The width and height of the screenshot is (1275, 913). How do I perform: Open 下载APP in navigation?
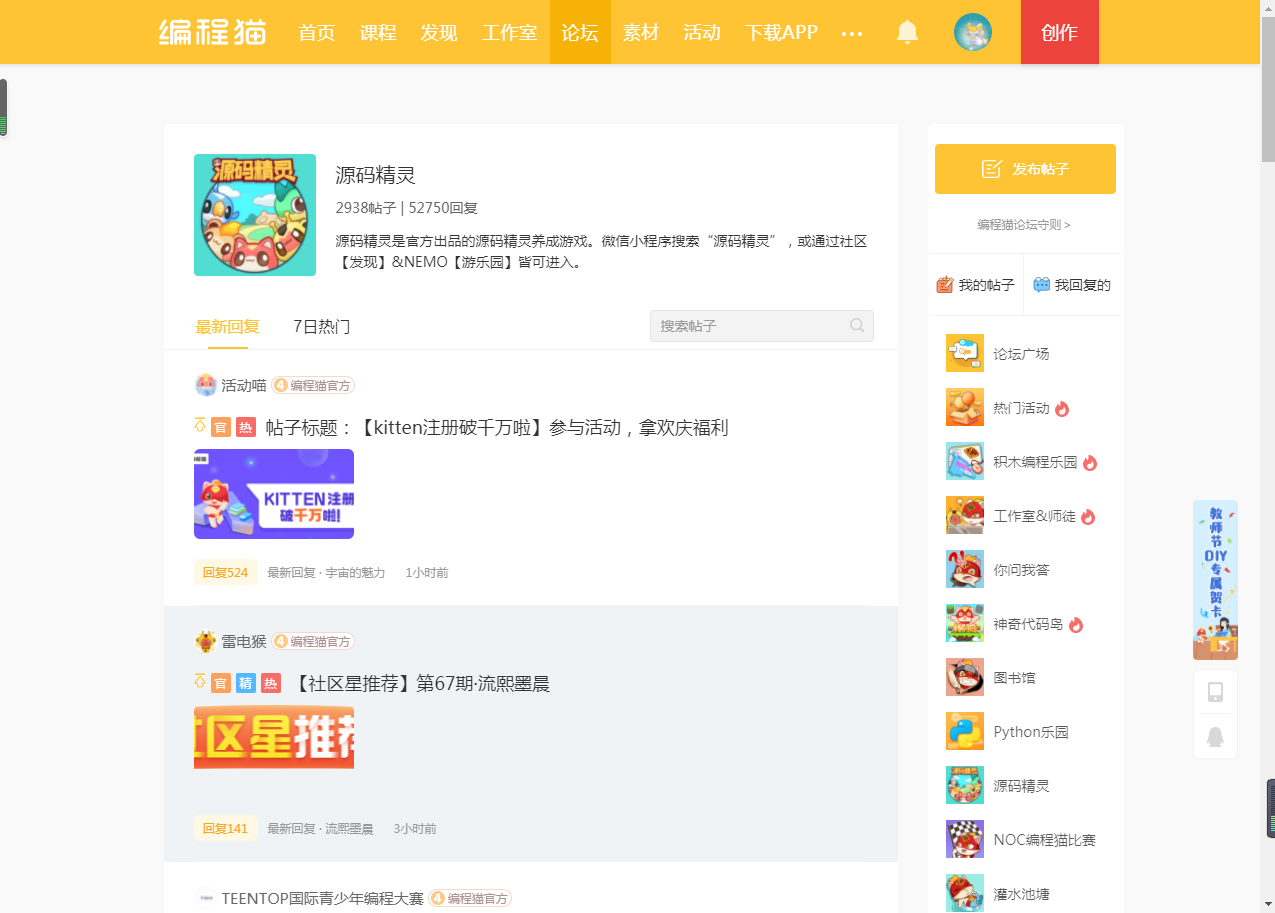(781, 32)
